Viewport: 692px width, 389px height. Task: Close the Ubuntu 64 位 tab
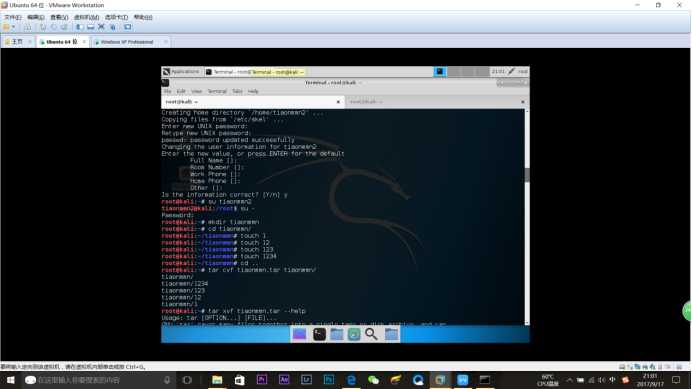click(84, 42)
